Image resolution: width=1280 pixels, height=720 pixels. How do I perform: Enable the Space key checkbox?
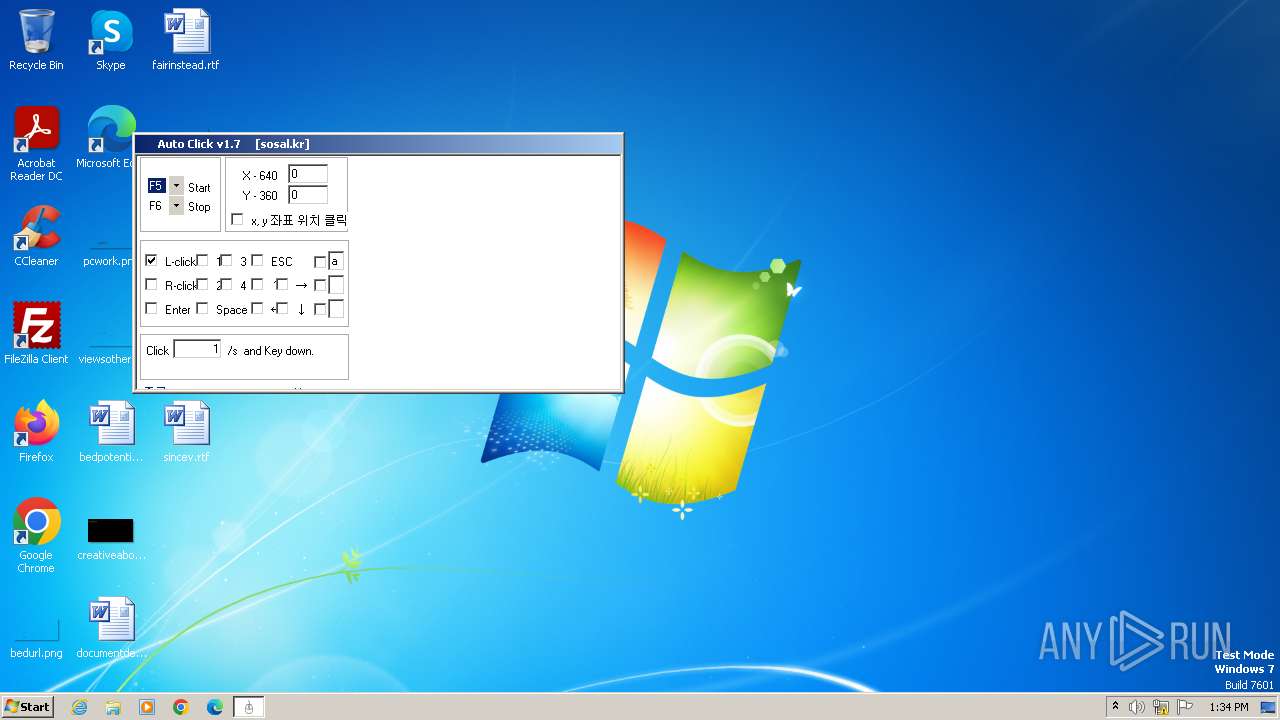(202, 309)
